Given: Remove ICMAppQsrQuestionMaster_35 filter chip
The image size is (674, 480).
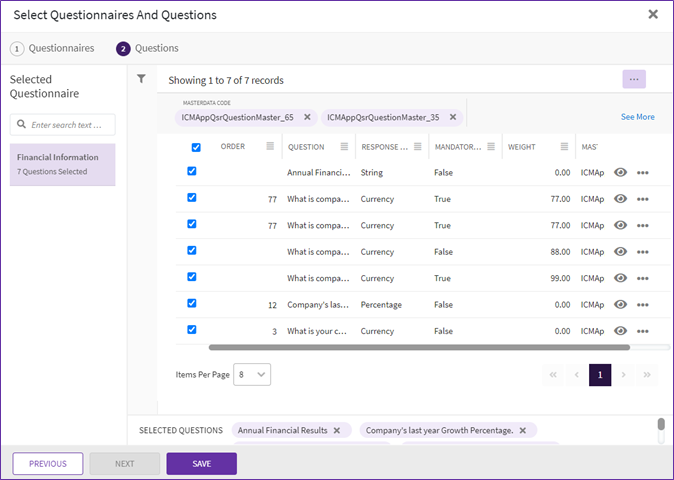Looking at the screenshot, I should point(452,117).
